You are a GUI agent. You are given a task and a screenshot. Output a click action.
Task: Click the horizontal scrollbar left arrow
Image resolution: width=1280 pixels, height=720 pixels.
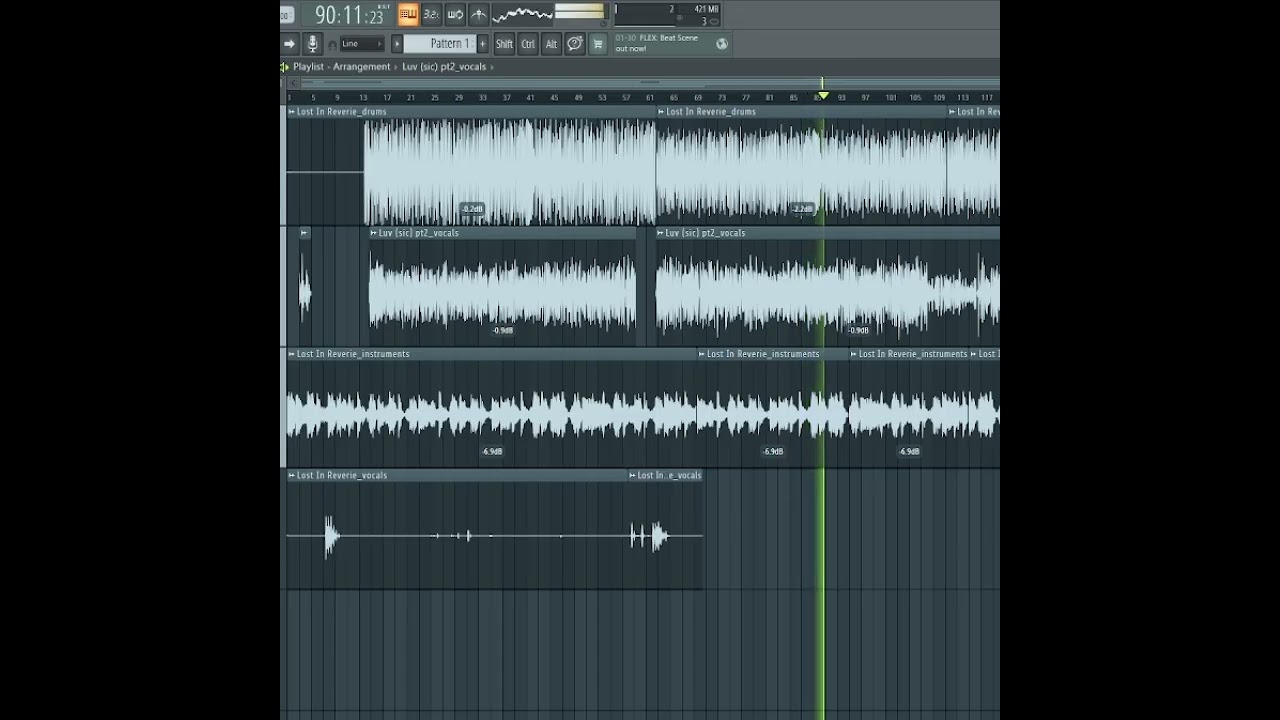pos(293,83)
